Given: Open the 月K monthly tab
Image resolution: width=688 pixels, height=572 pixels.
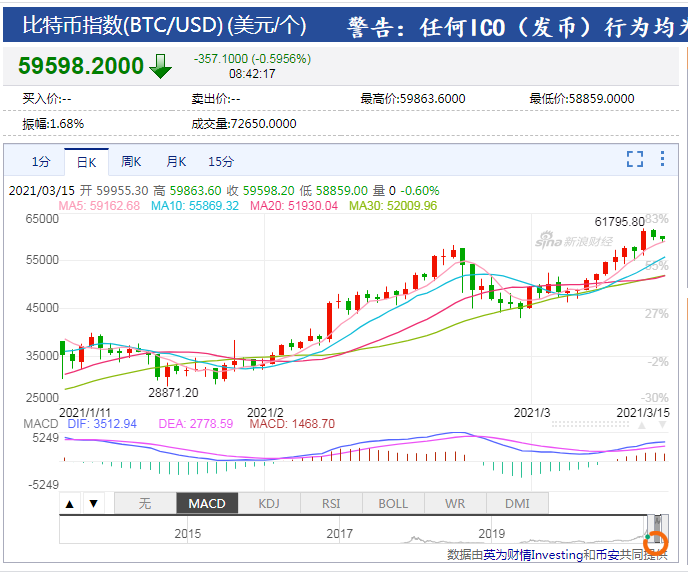Looking at the screenshot, I should tap(176, 162).
